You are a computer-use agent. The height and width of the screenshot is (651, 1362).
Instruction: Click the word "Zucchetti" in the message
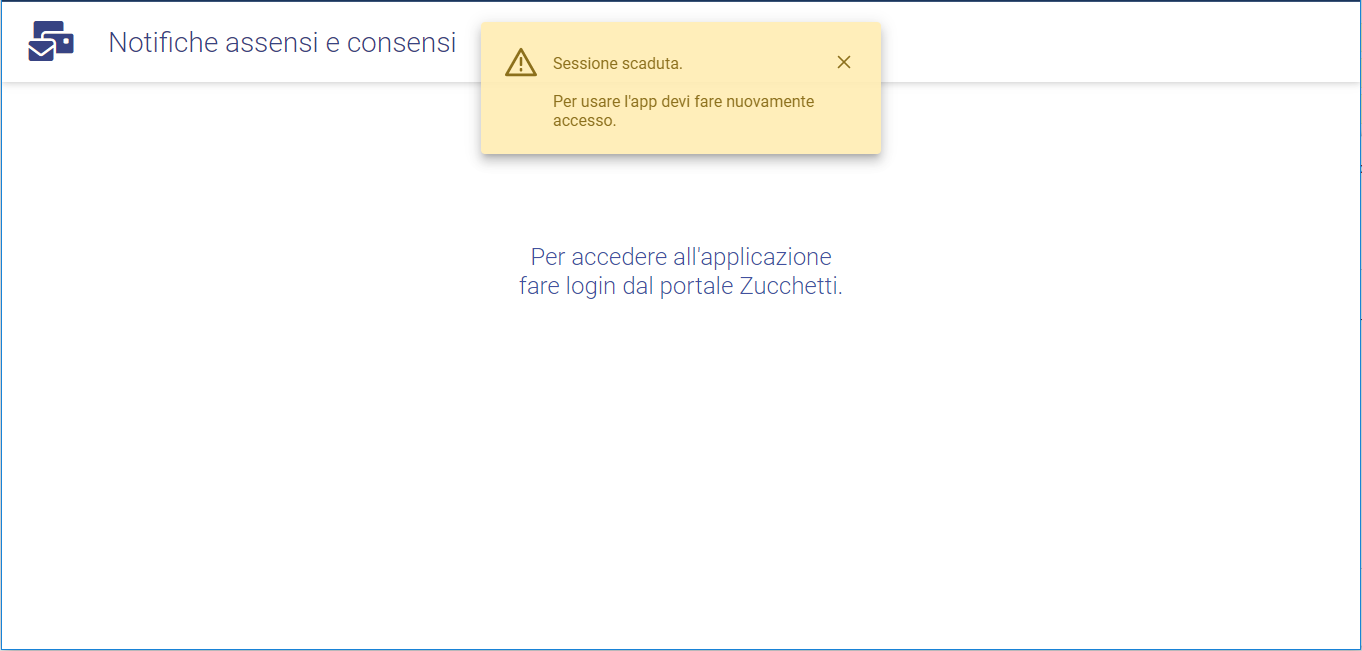tap(790, 287)
